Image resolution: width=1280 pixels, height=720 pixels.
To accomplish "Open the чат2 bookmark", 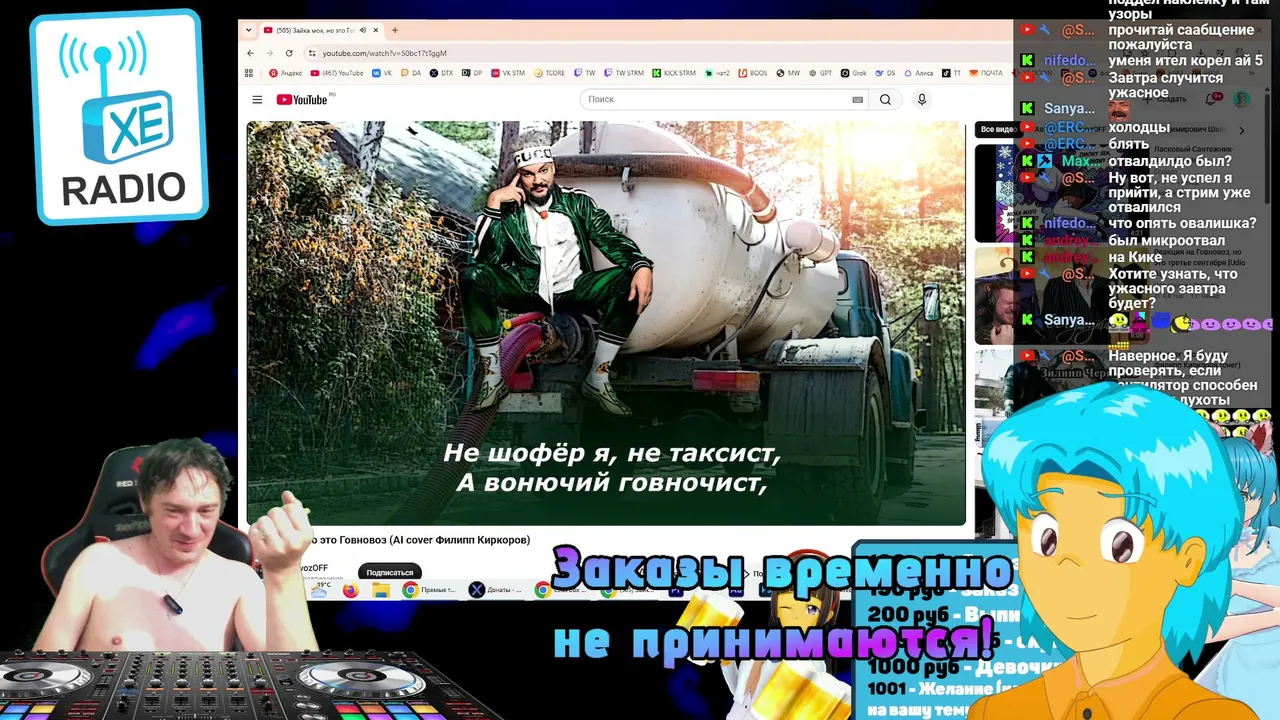I will tap(718, 73).
